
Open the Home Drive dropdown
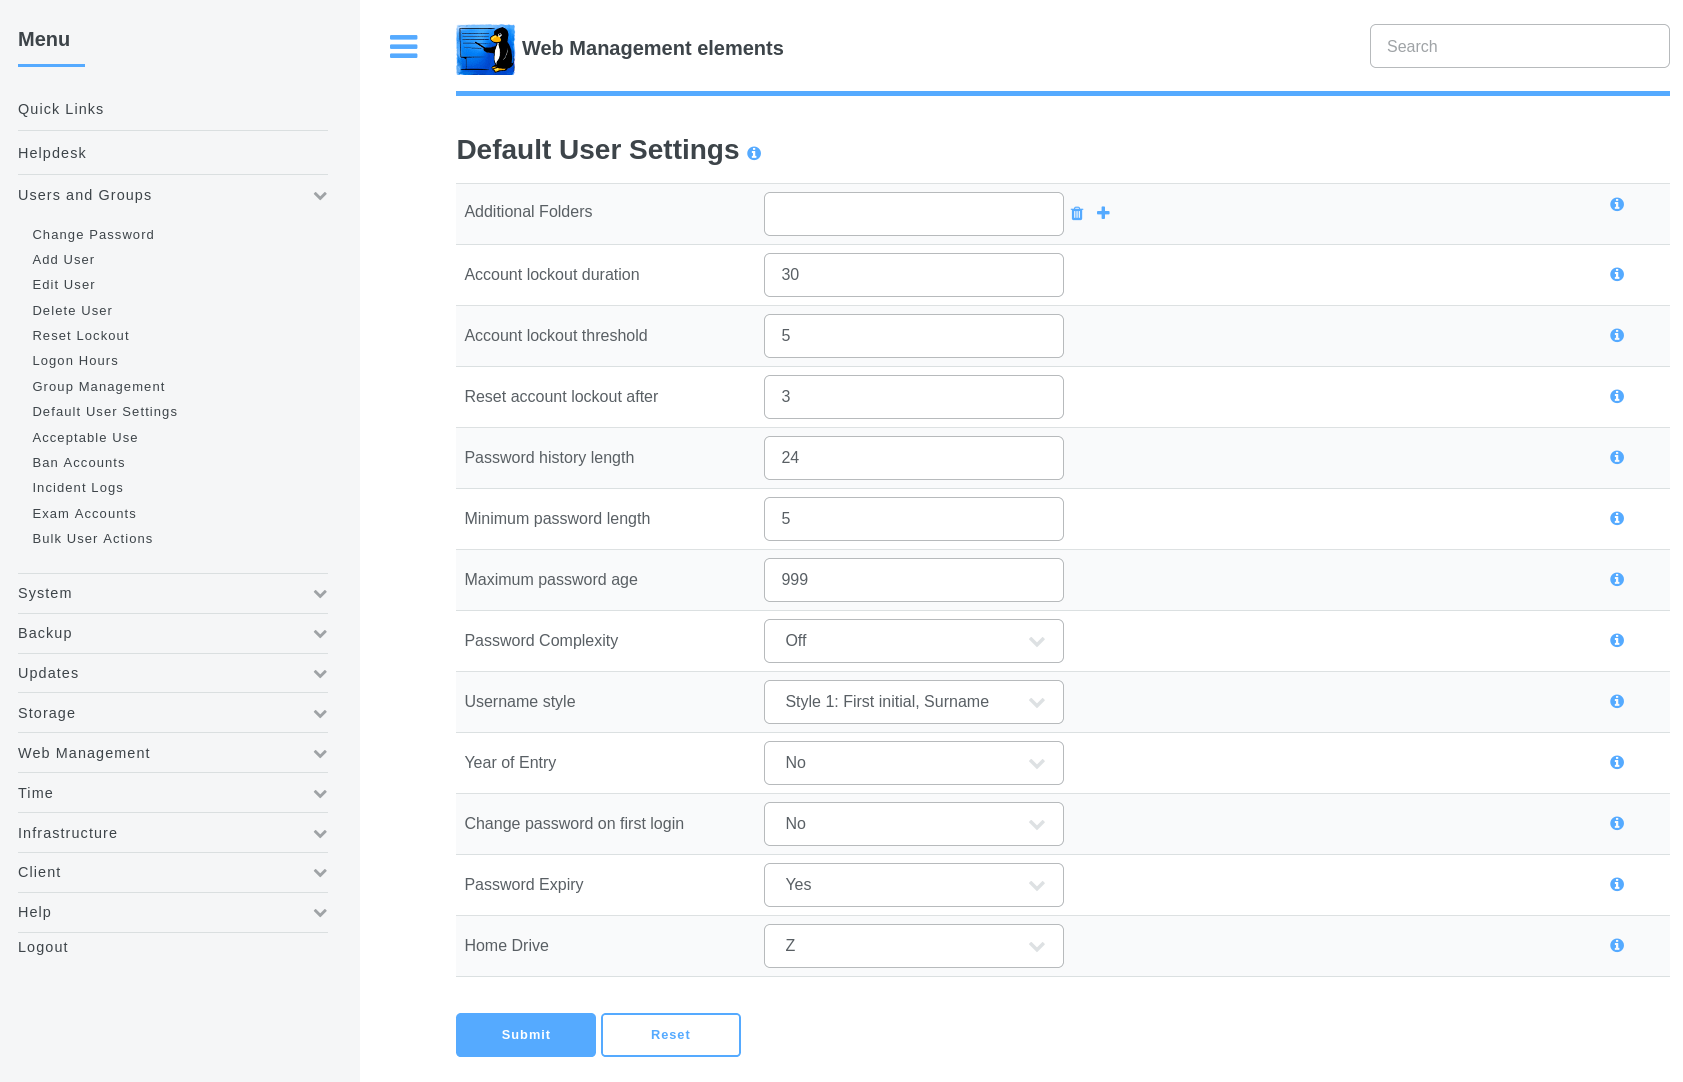click(x=913, y=946)
